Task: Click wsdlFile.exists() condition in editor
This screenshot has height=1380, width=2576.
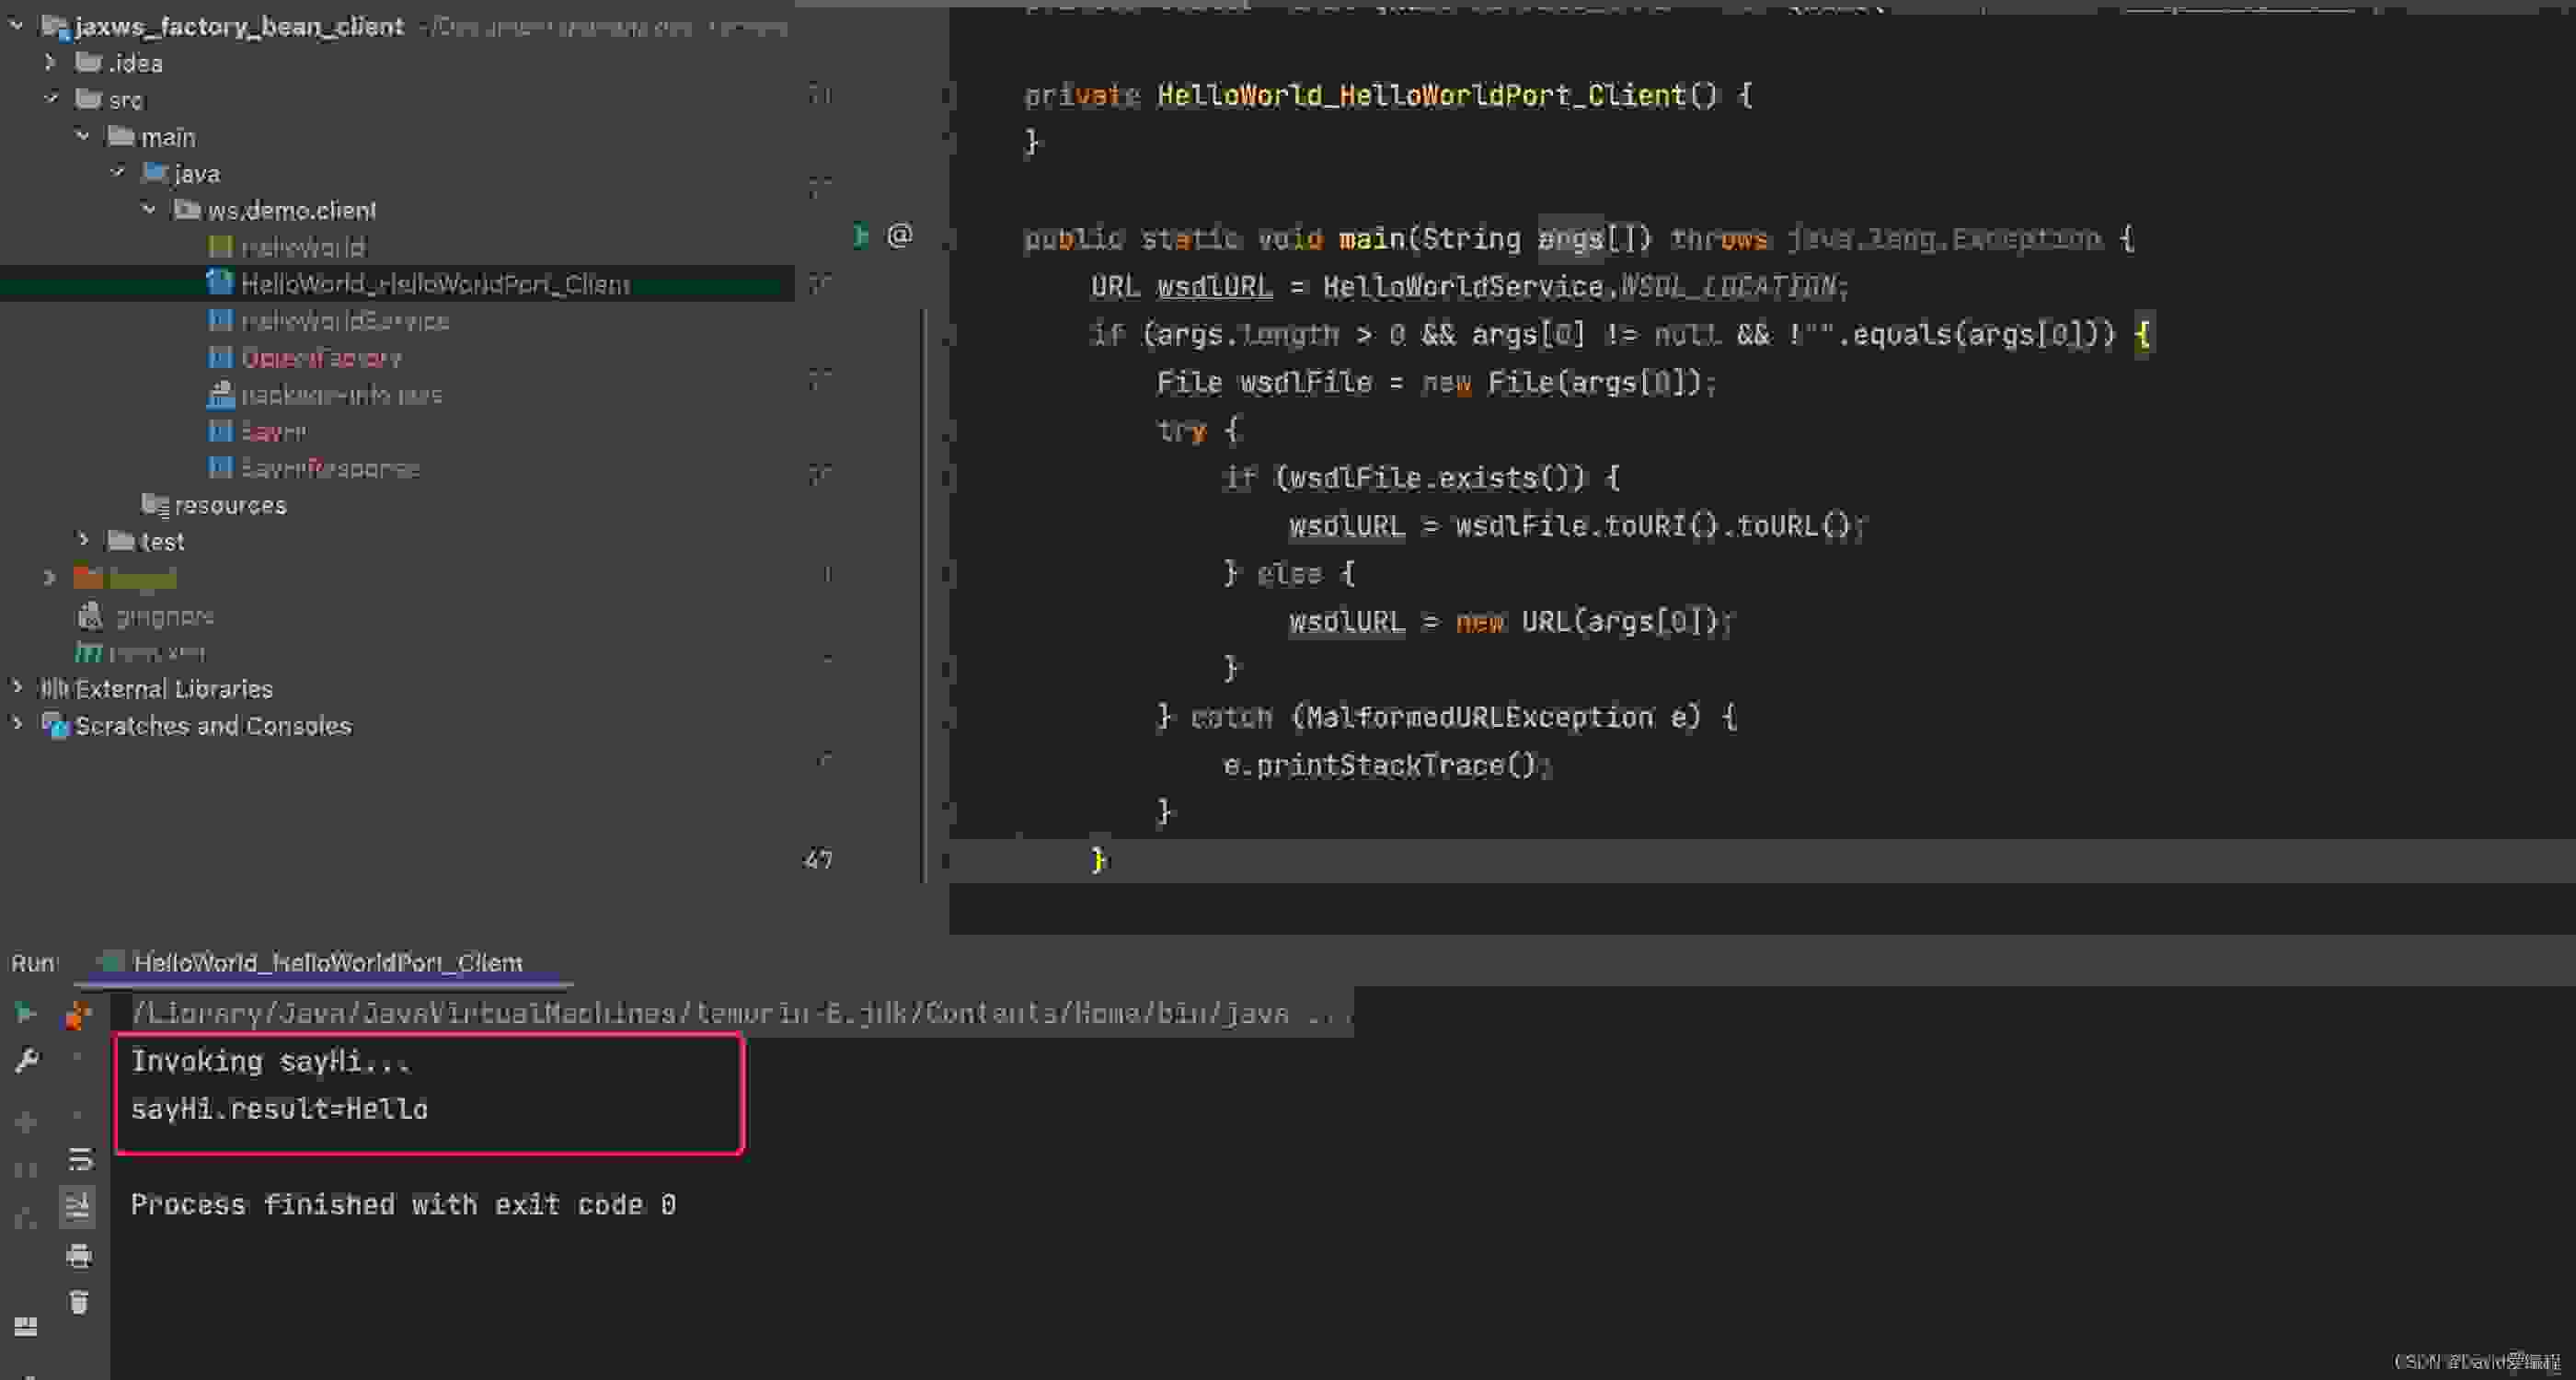Action: pyautogui.click(x=1437, y=478)
